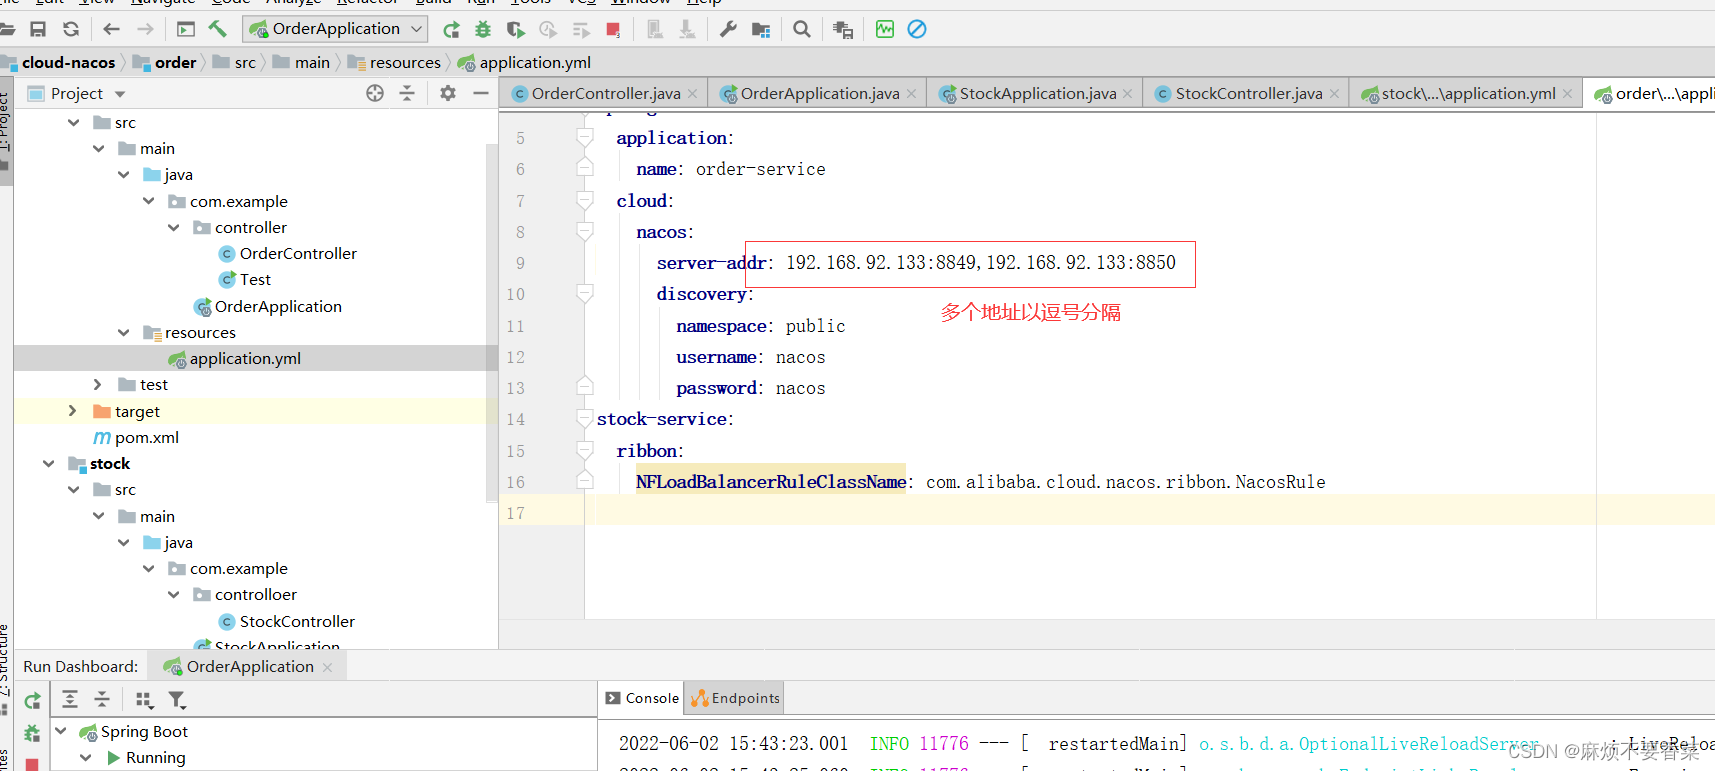
Task: Fold the stock-service block at line 14
Action: (585, 419)
